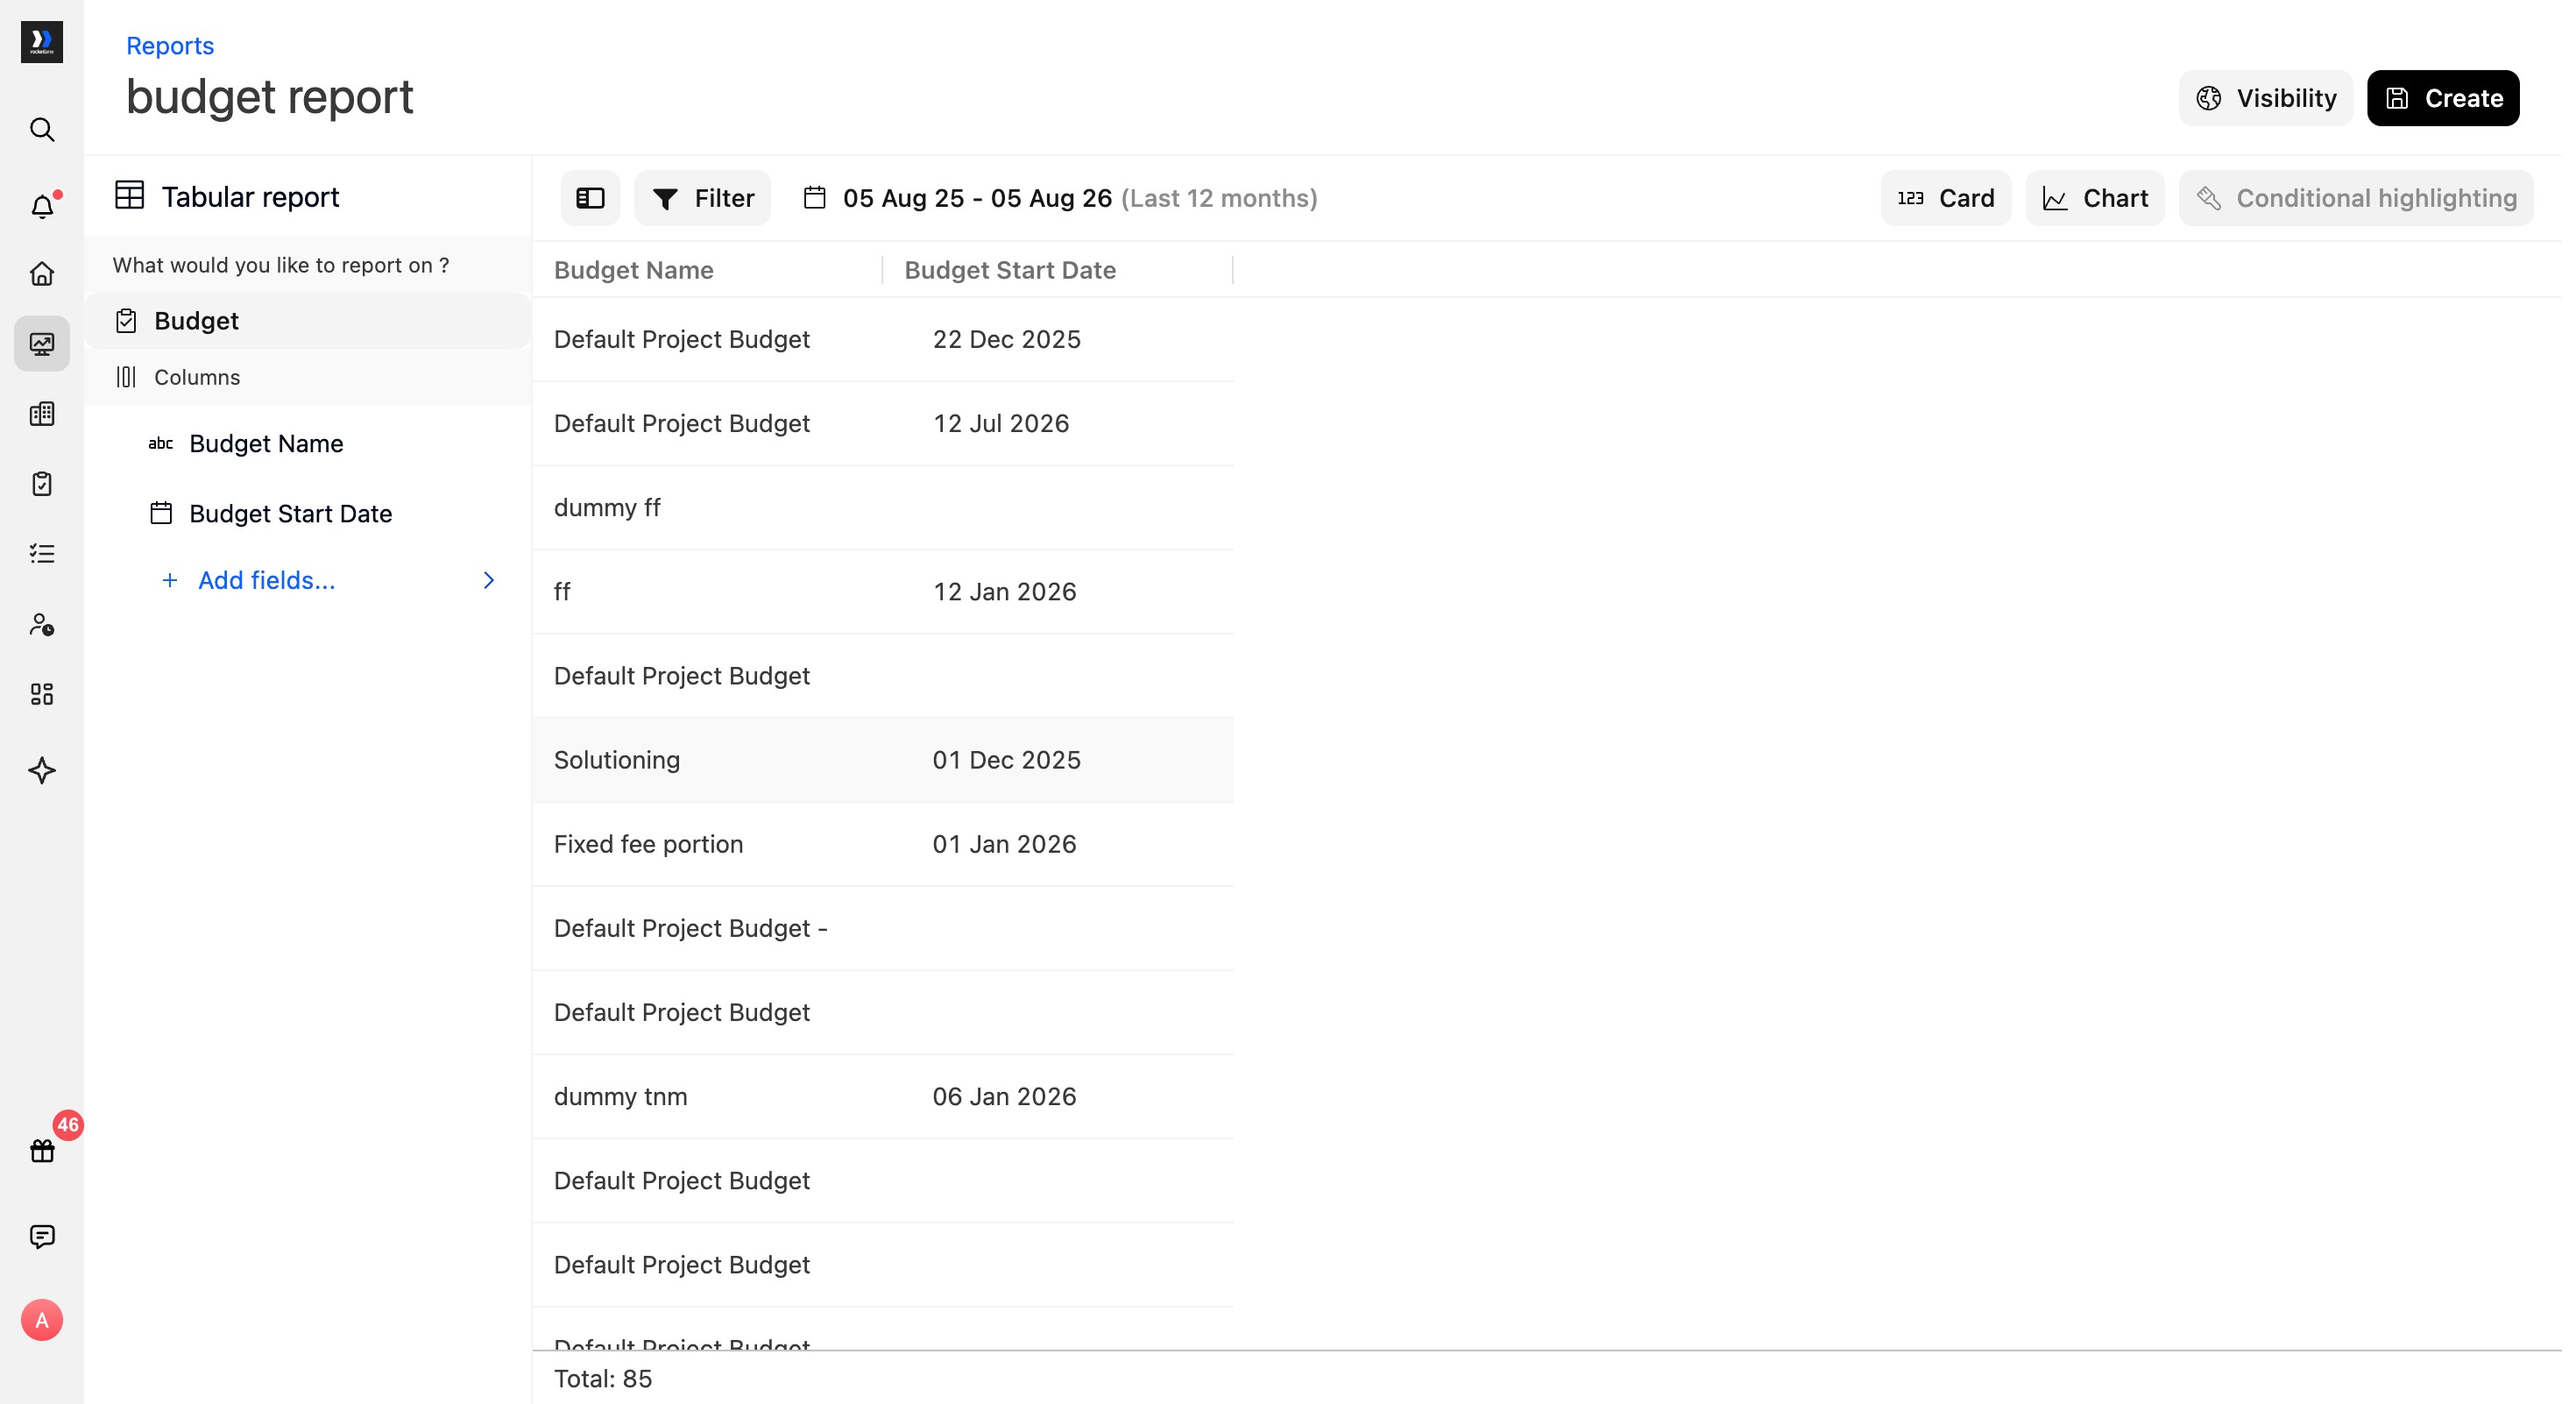Click the Rocketlane logo icon
The height and width of the screenshot is (1404, 2576).
coord(41,42)
